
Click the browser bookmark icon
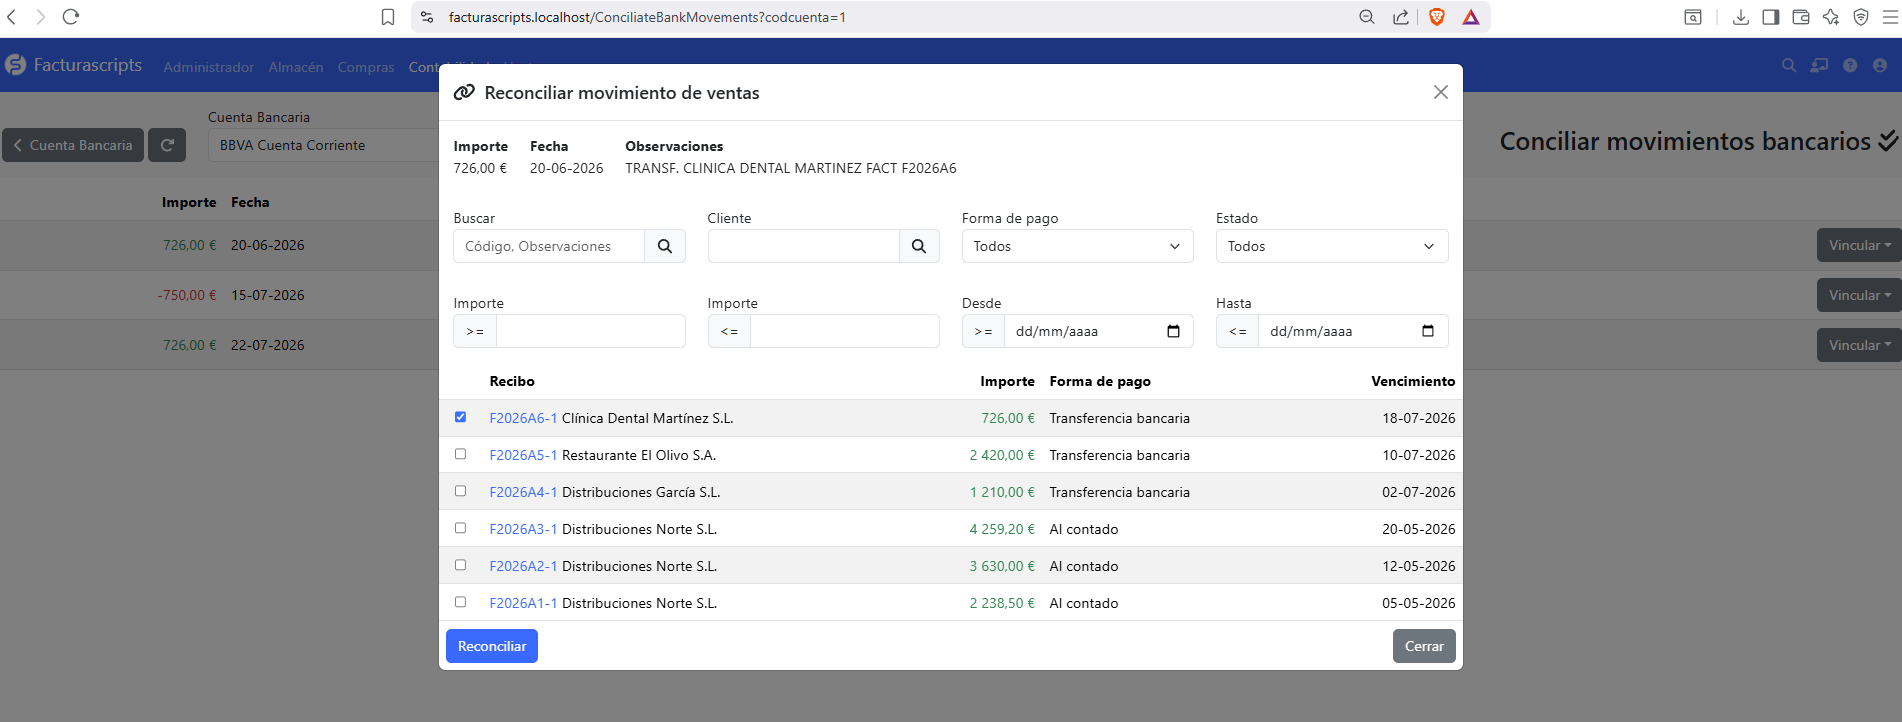point(388,17)
